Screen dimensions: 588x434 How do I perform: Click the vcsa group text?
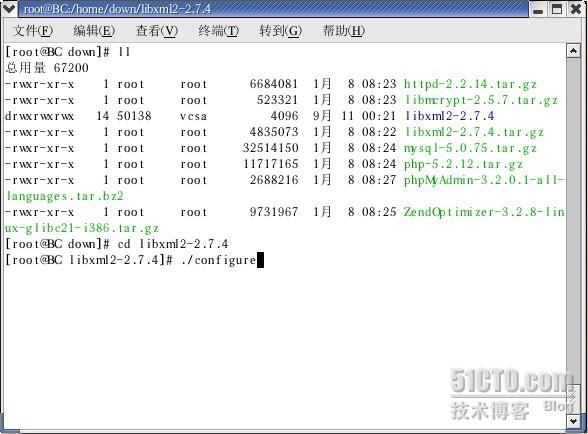193,116
